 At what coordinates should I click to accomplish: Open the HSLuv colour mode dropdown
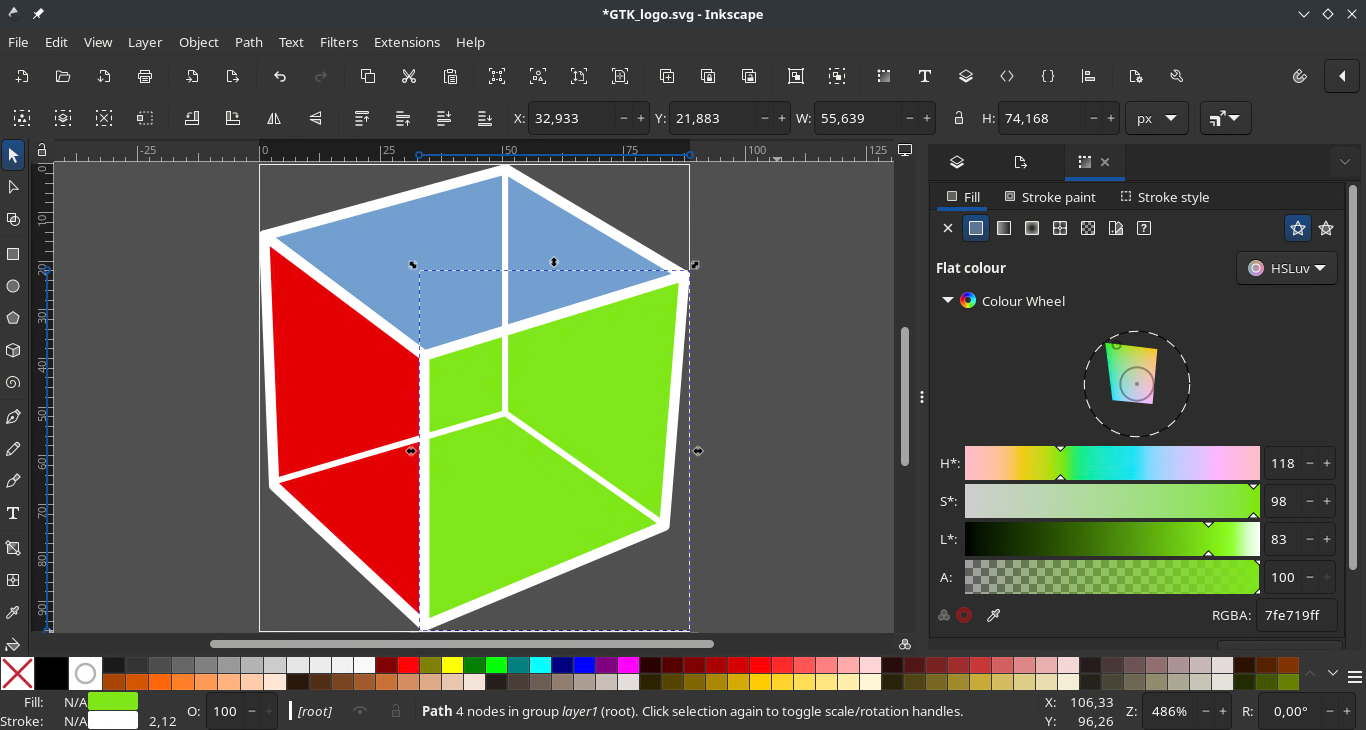point(1287,268)
